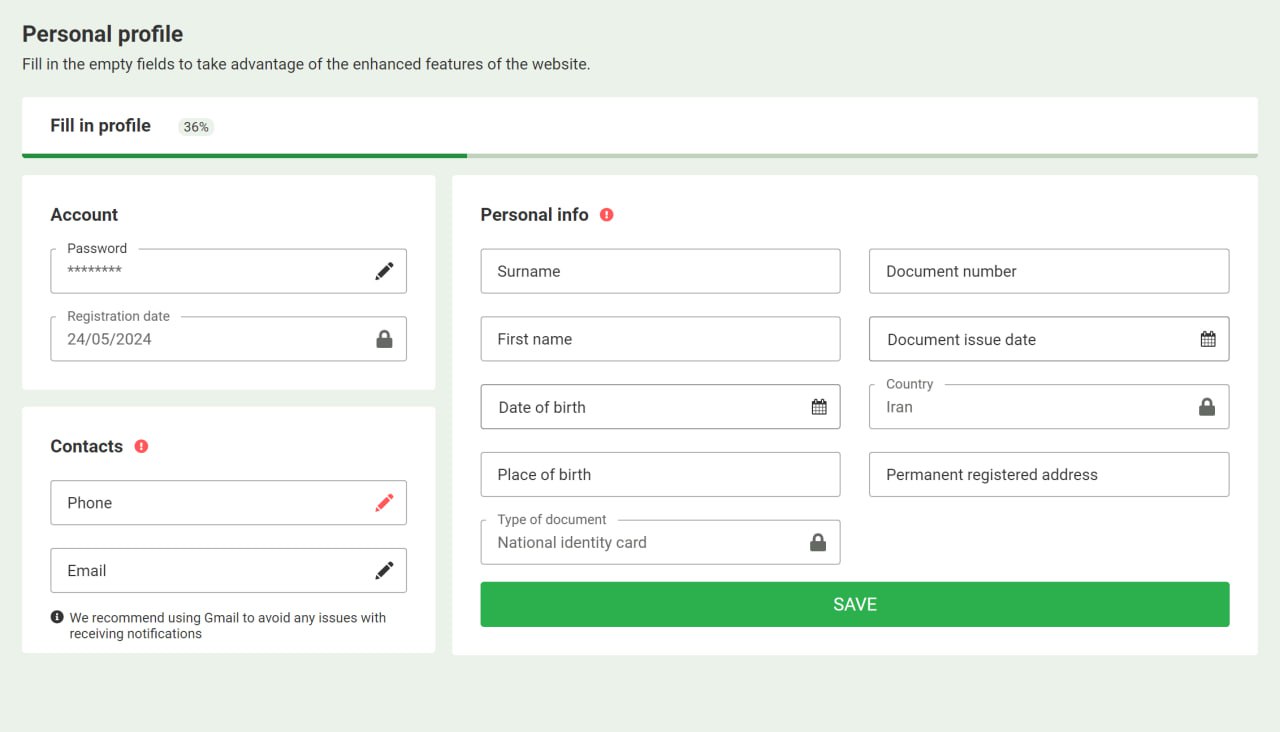Image resolution: width=1280 pixels, height=732 pixels.
Task: Click the pencil icon to edit Email
Action: tap(385, 570)
